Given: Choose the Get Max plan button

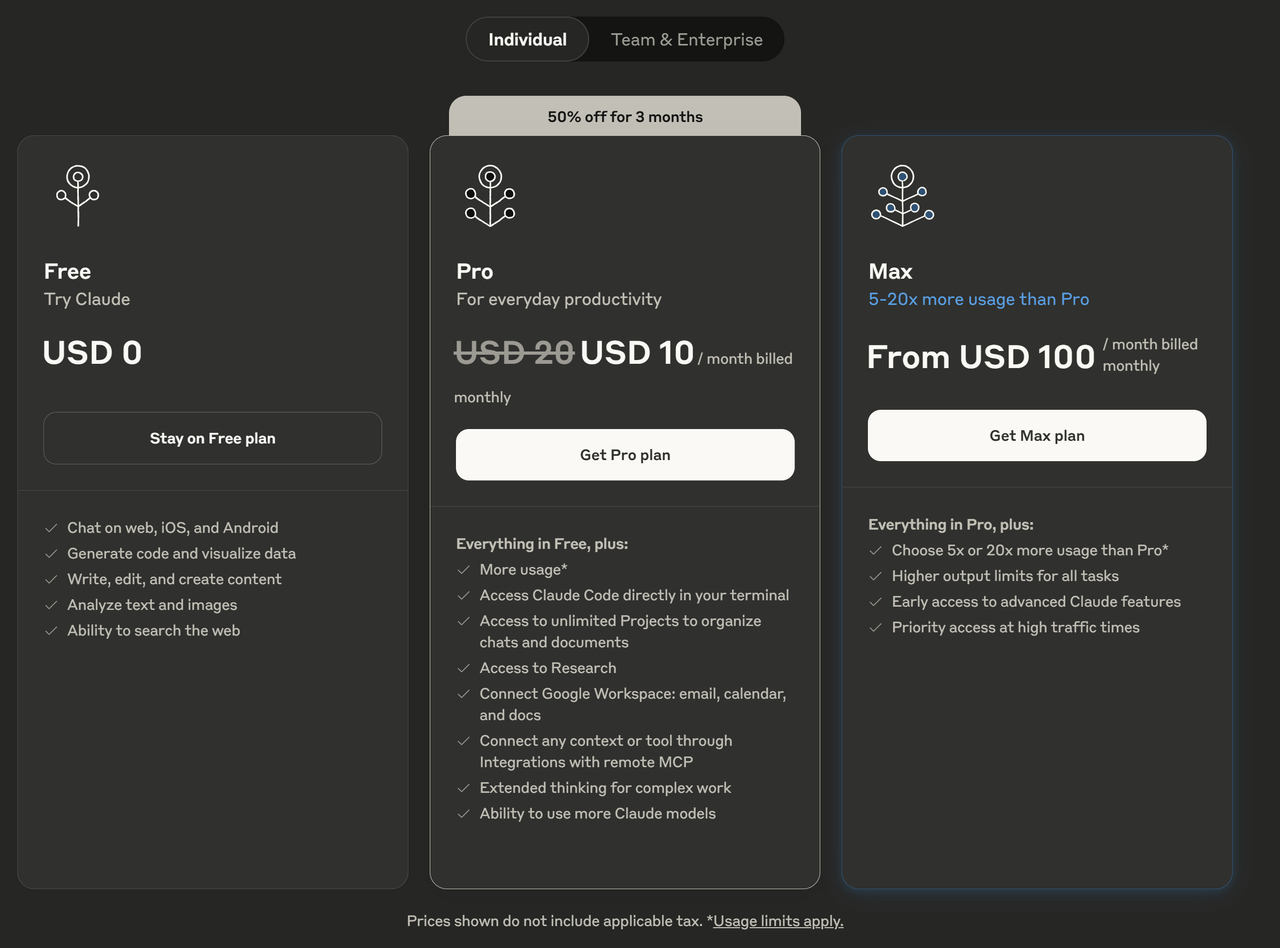Looking at the screenshot, I should point(1037,436).
